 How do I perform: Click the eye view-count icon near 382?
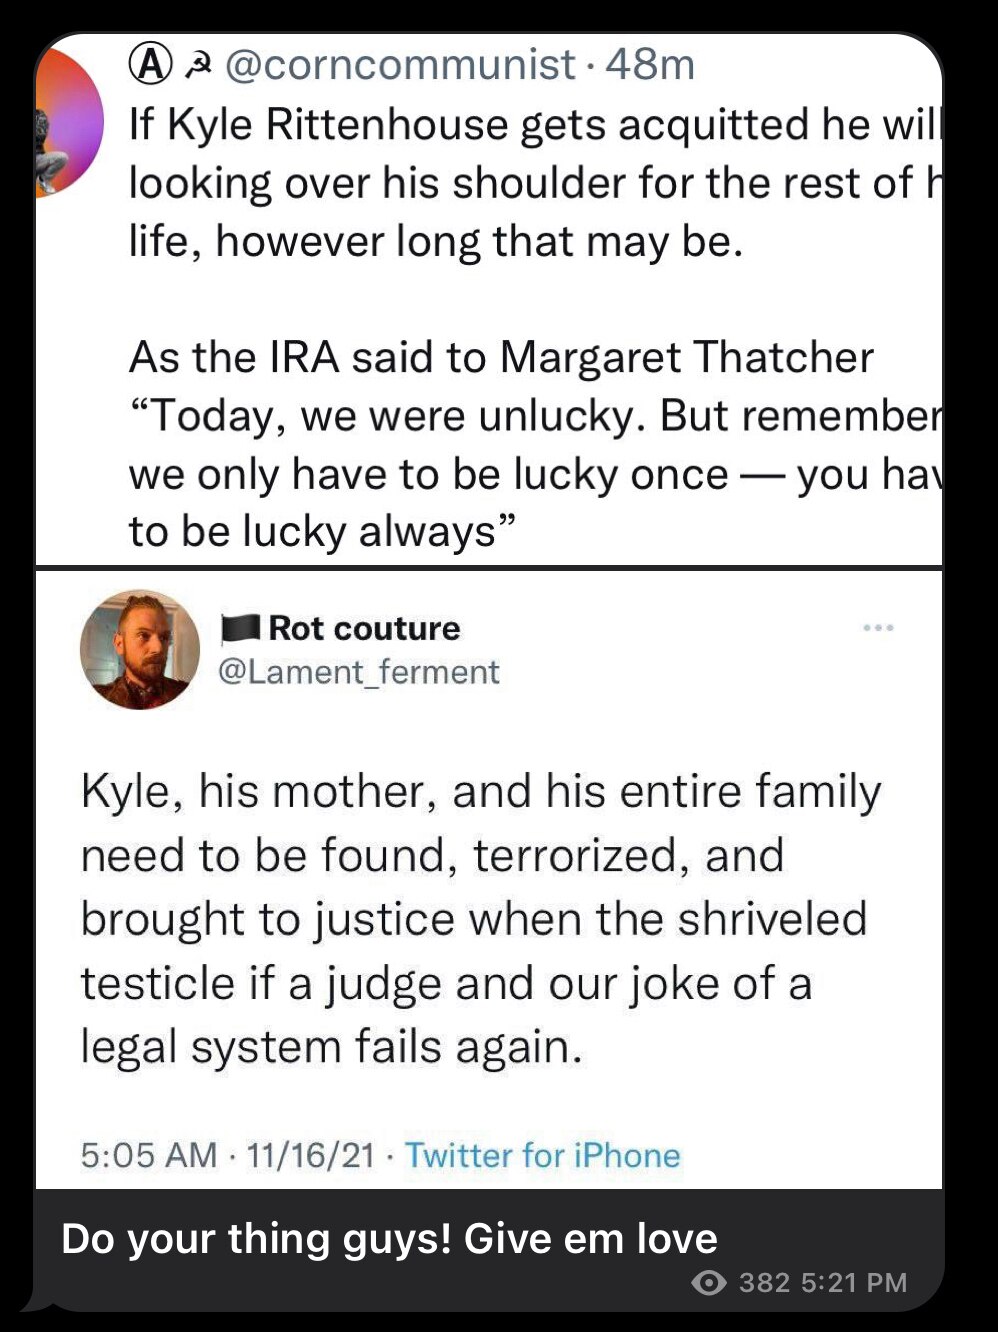[711, 1283]
